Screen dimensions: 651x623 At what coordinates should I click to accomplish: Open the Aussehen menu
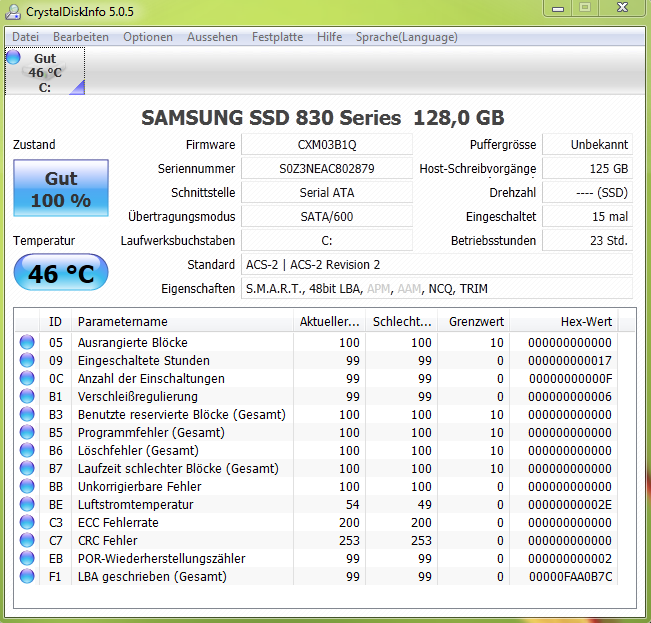point(212,37)
